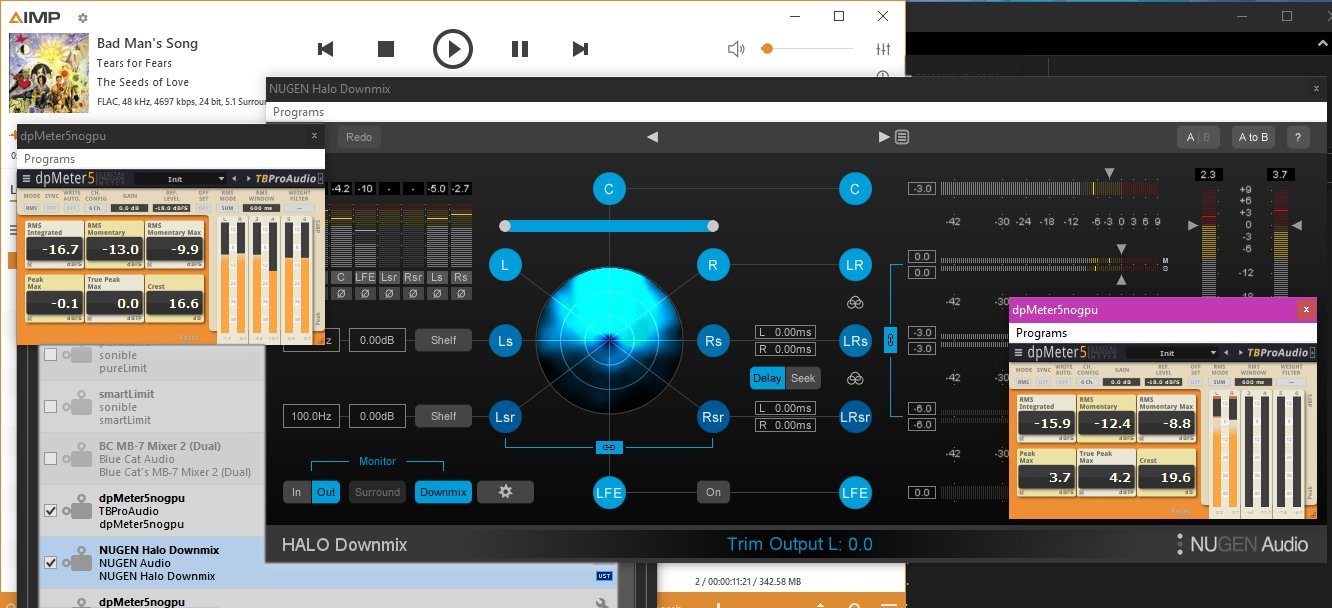
Task: Open hamburger menu in right dpMeter5
Action: tap(1019, 353)
